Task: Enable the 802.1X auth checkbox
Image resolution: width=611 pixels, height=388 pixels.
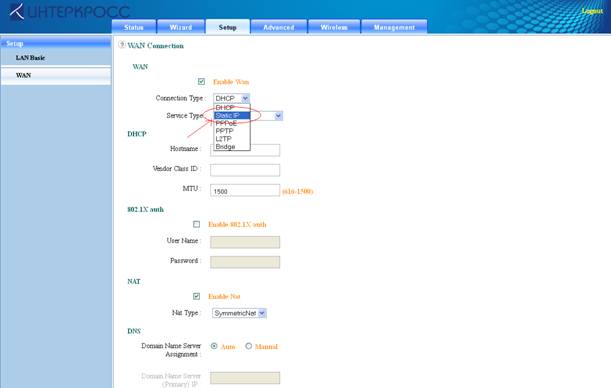Action: [x=196, y=224]
